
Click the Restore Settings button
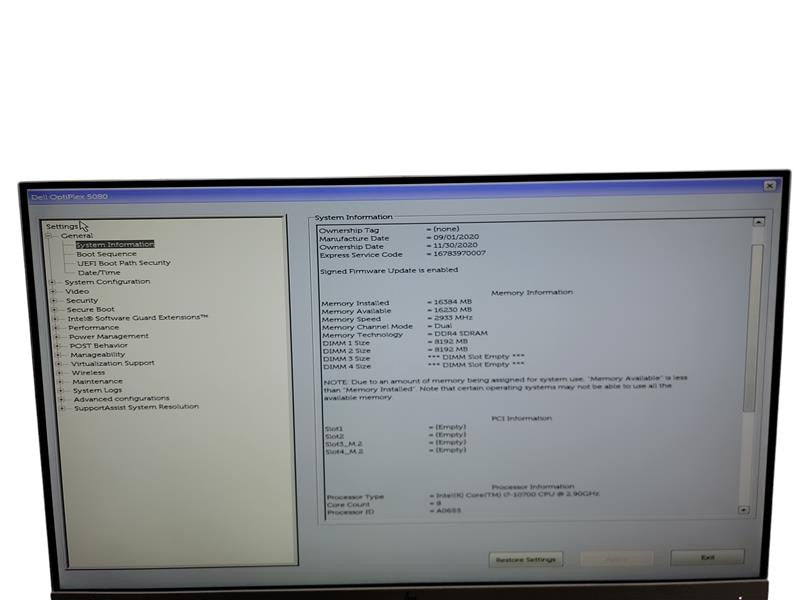coord(526,560)
